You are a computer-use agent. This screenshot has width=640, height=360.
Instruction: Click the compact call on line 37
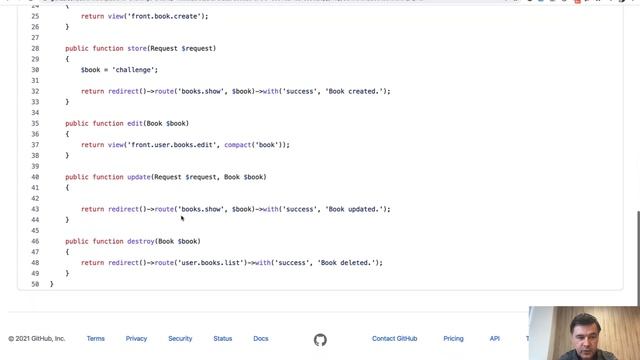pyautogui.click(x=238, y=145)
